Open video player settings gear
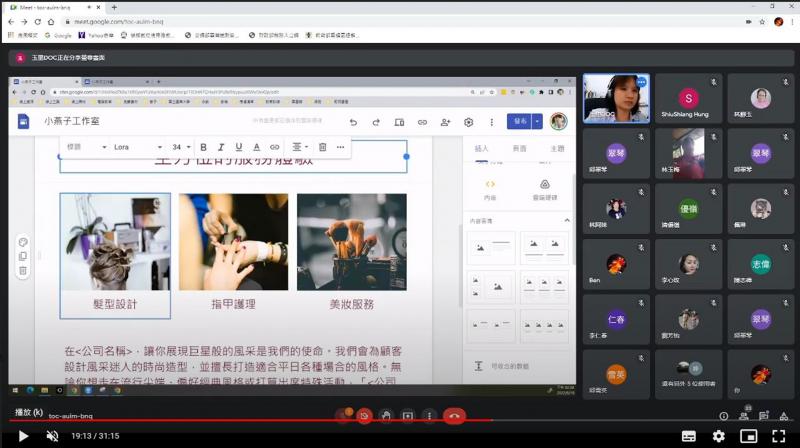The height and width of the screenshot is (448, 800). [718, 436]
